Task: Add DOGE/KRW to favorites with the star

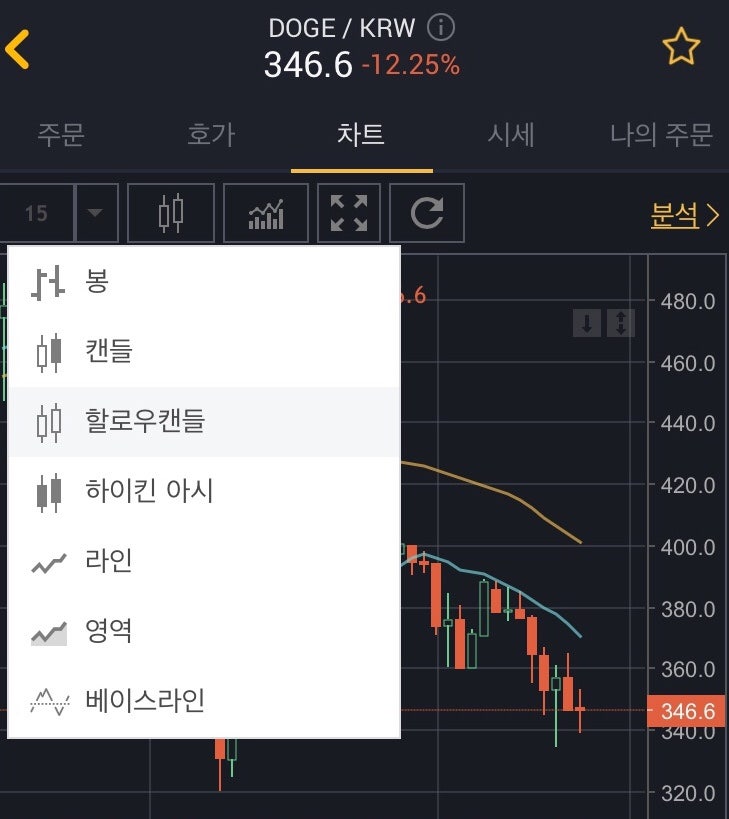Action: 681,46
